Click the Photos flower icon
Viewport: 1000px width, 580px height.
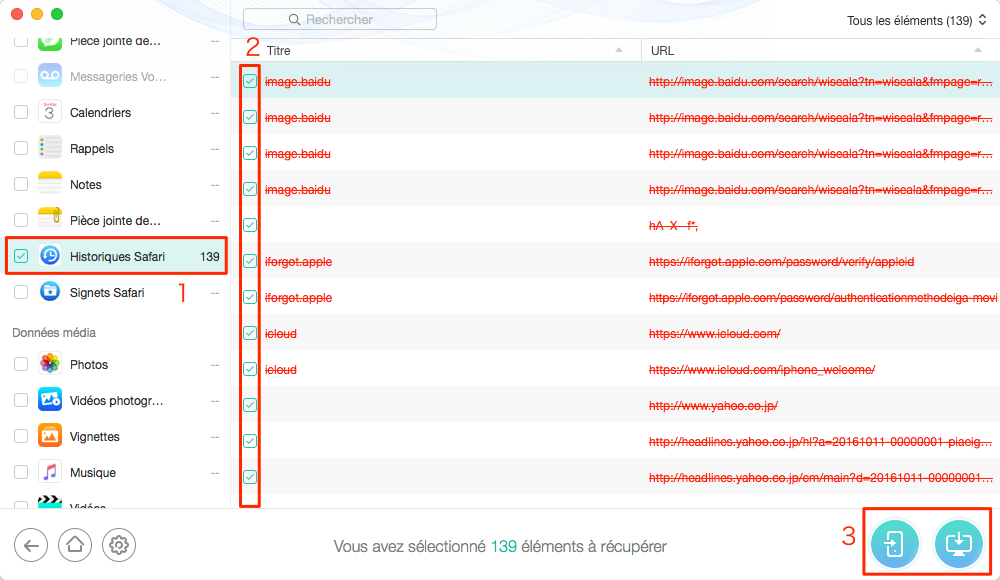click(50, 364)
